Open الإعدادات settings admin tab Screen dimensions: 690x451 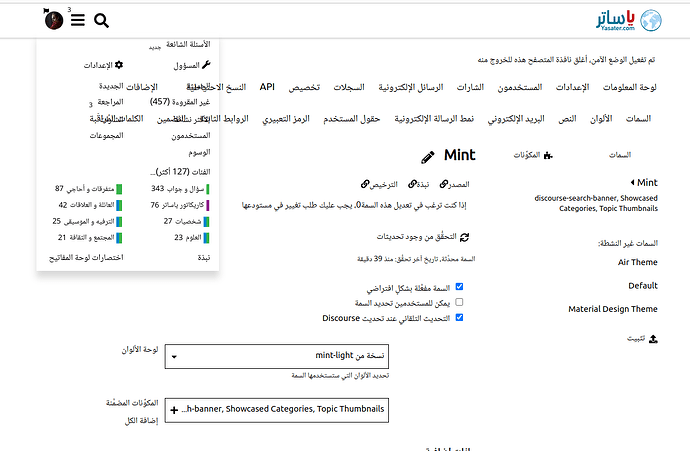(572, 87)
